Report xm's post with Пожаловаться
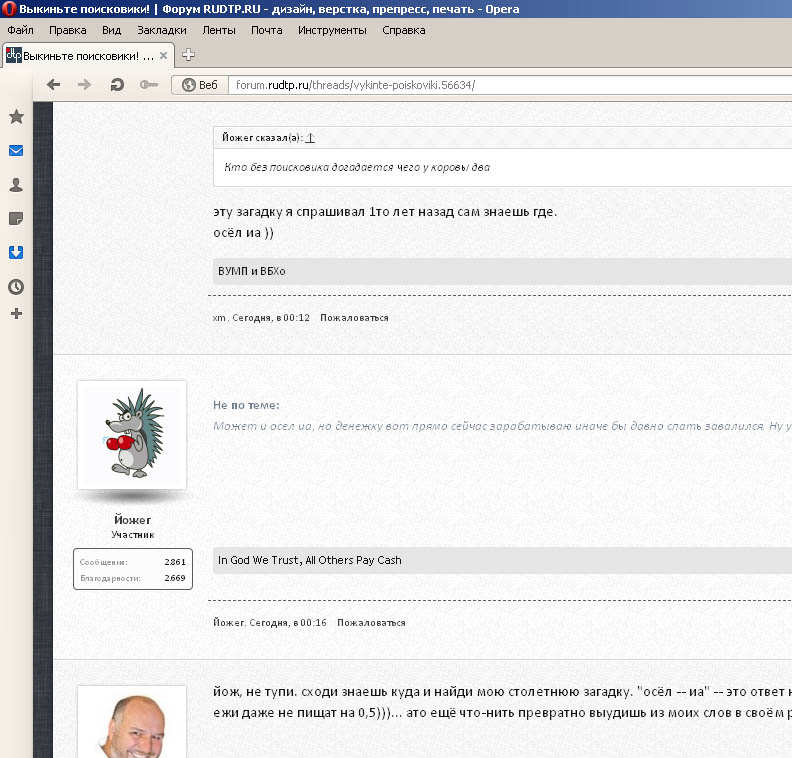 tap(354, 318)
